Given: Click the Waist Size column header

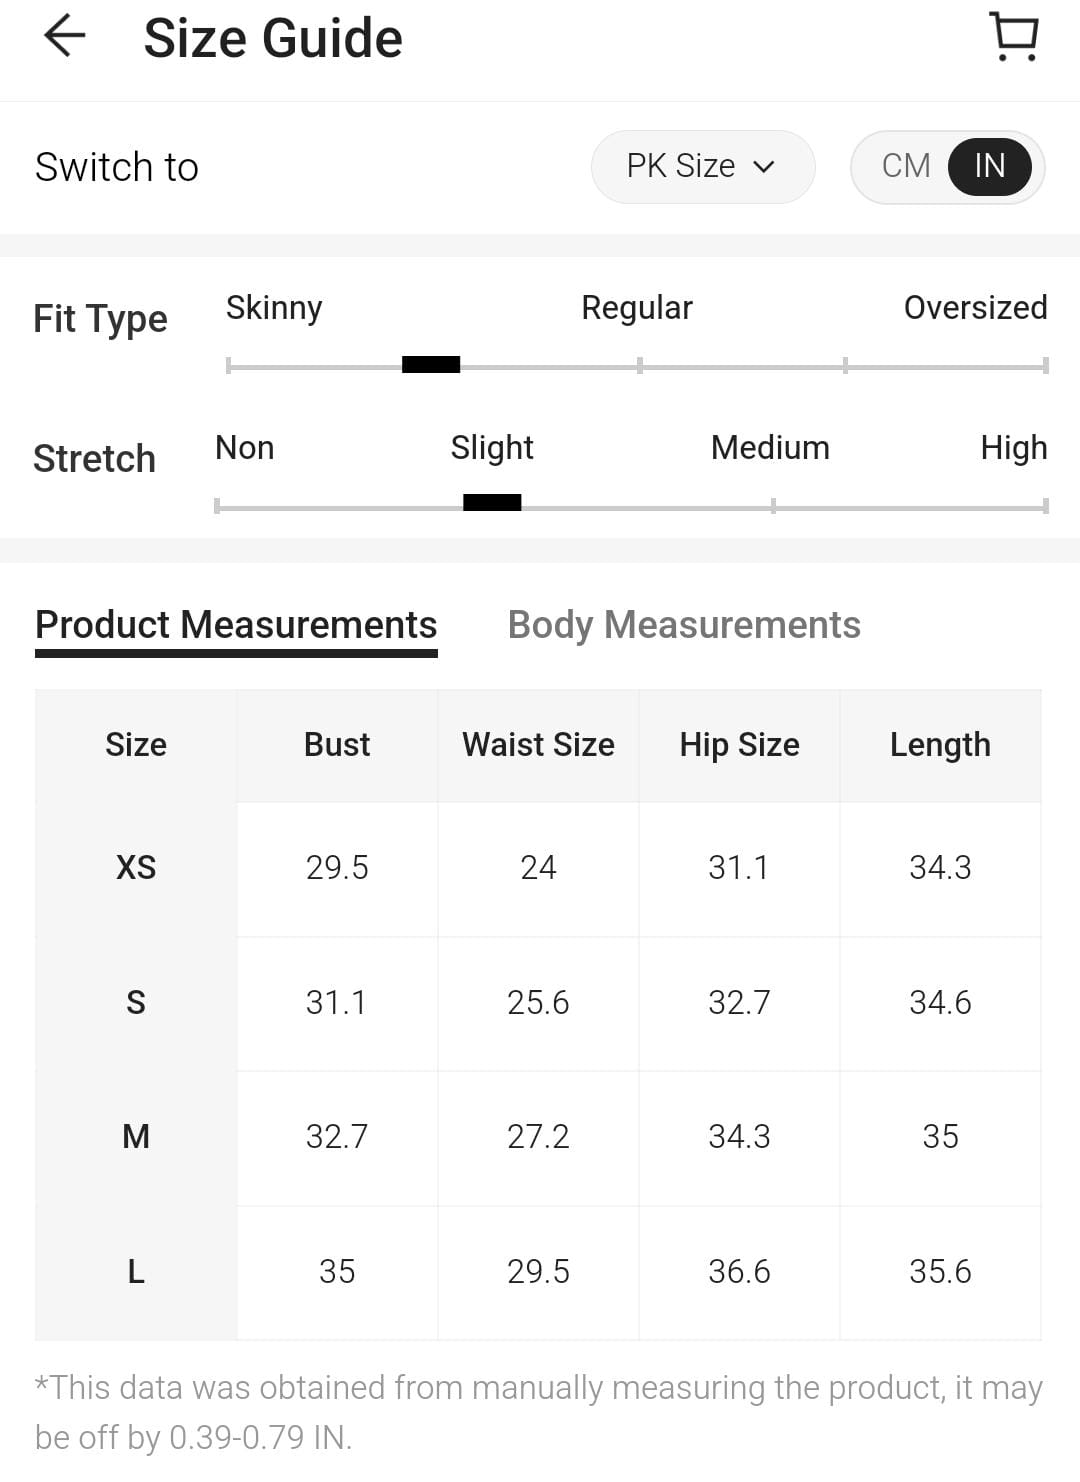Looking at the screenshot, I should click(x=538, y=745).
